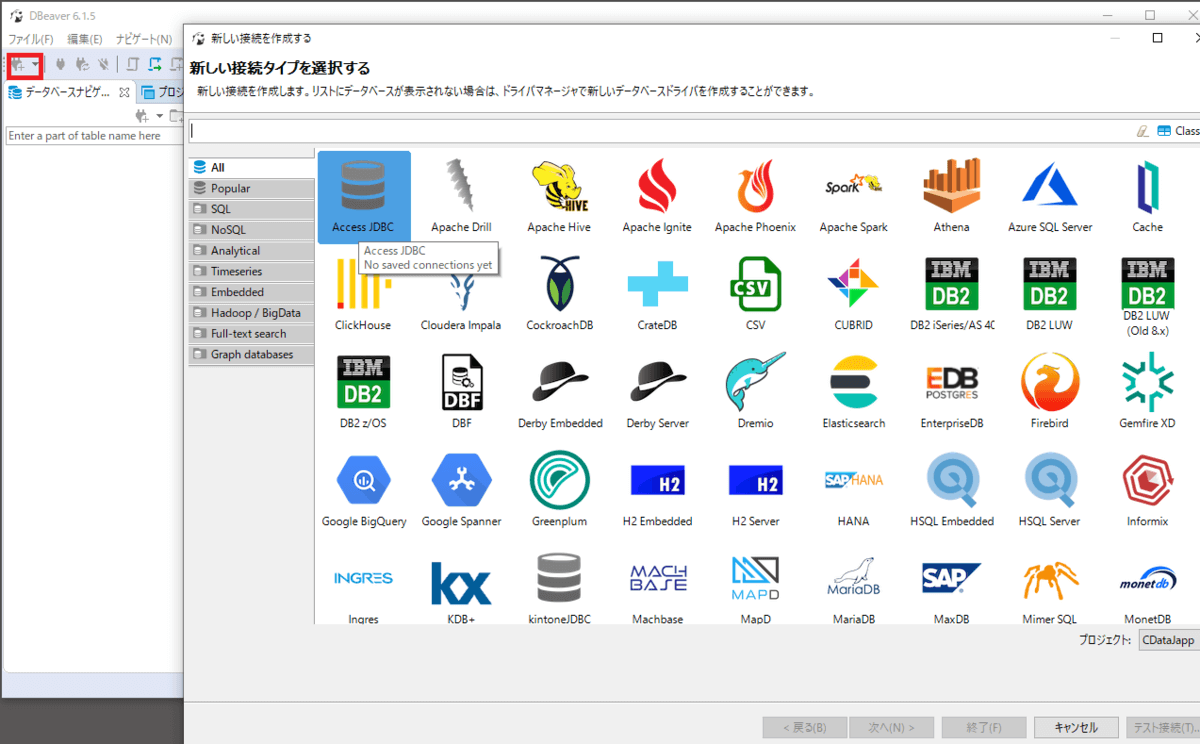Show Graph databases category

tap(251, 355)
